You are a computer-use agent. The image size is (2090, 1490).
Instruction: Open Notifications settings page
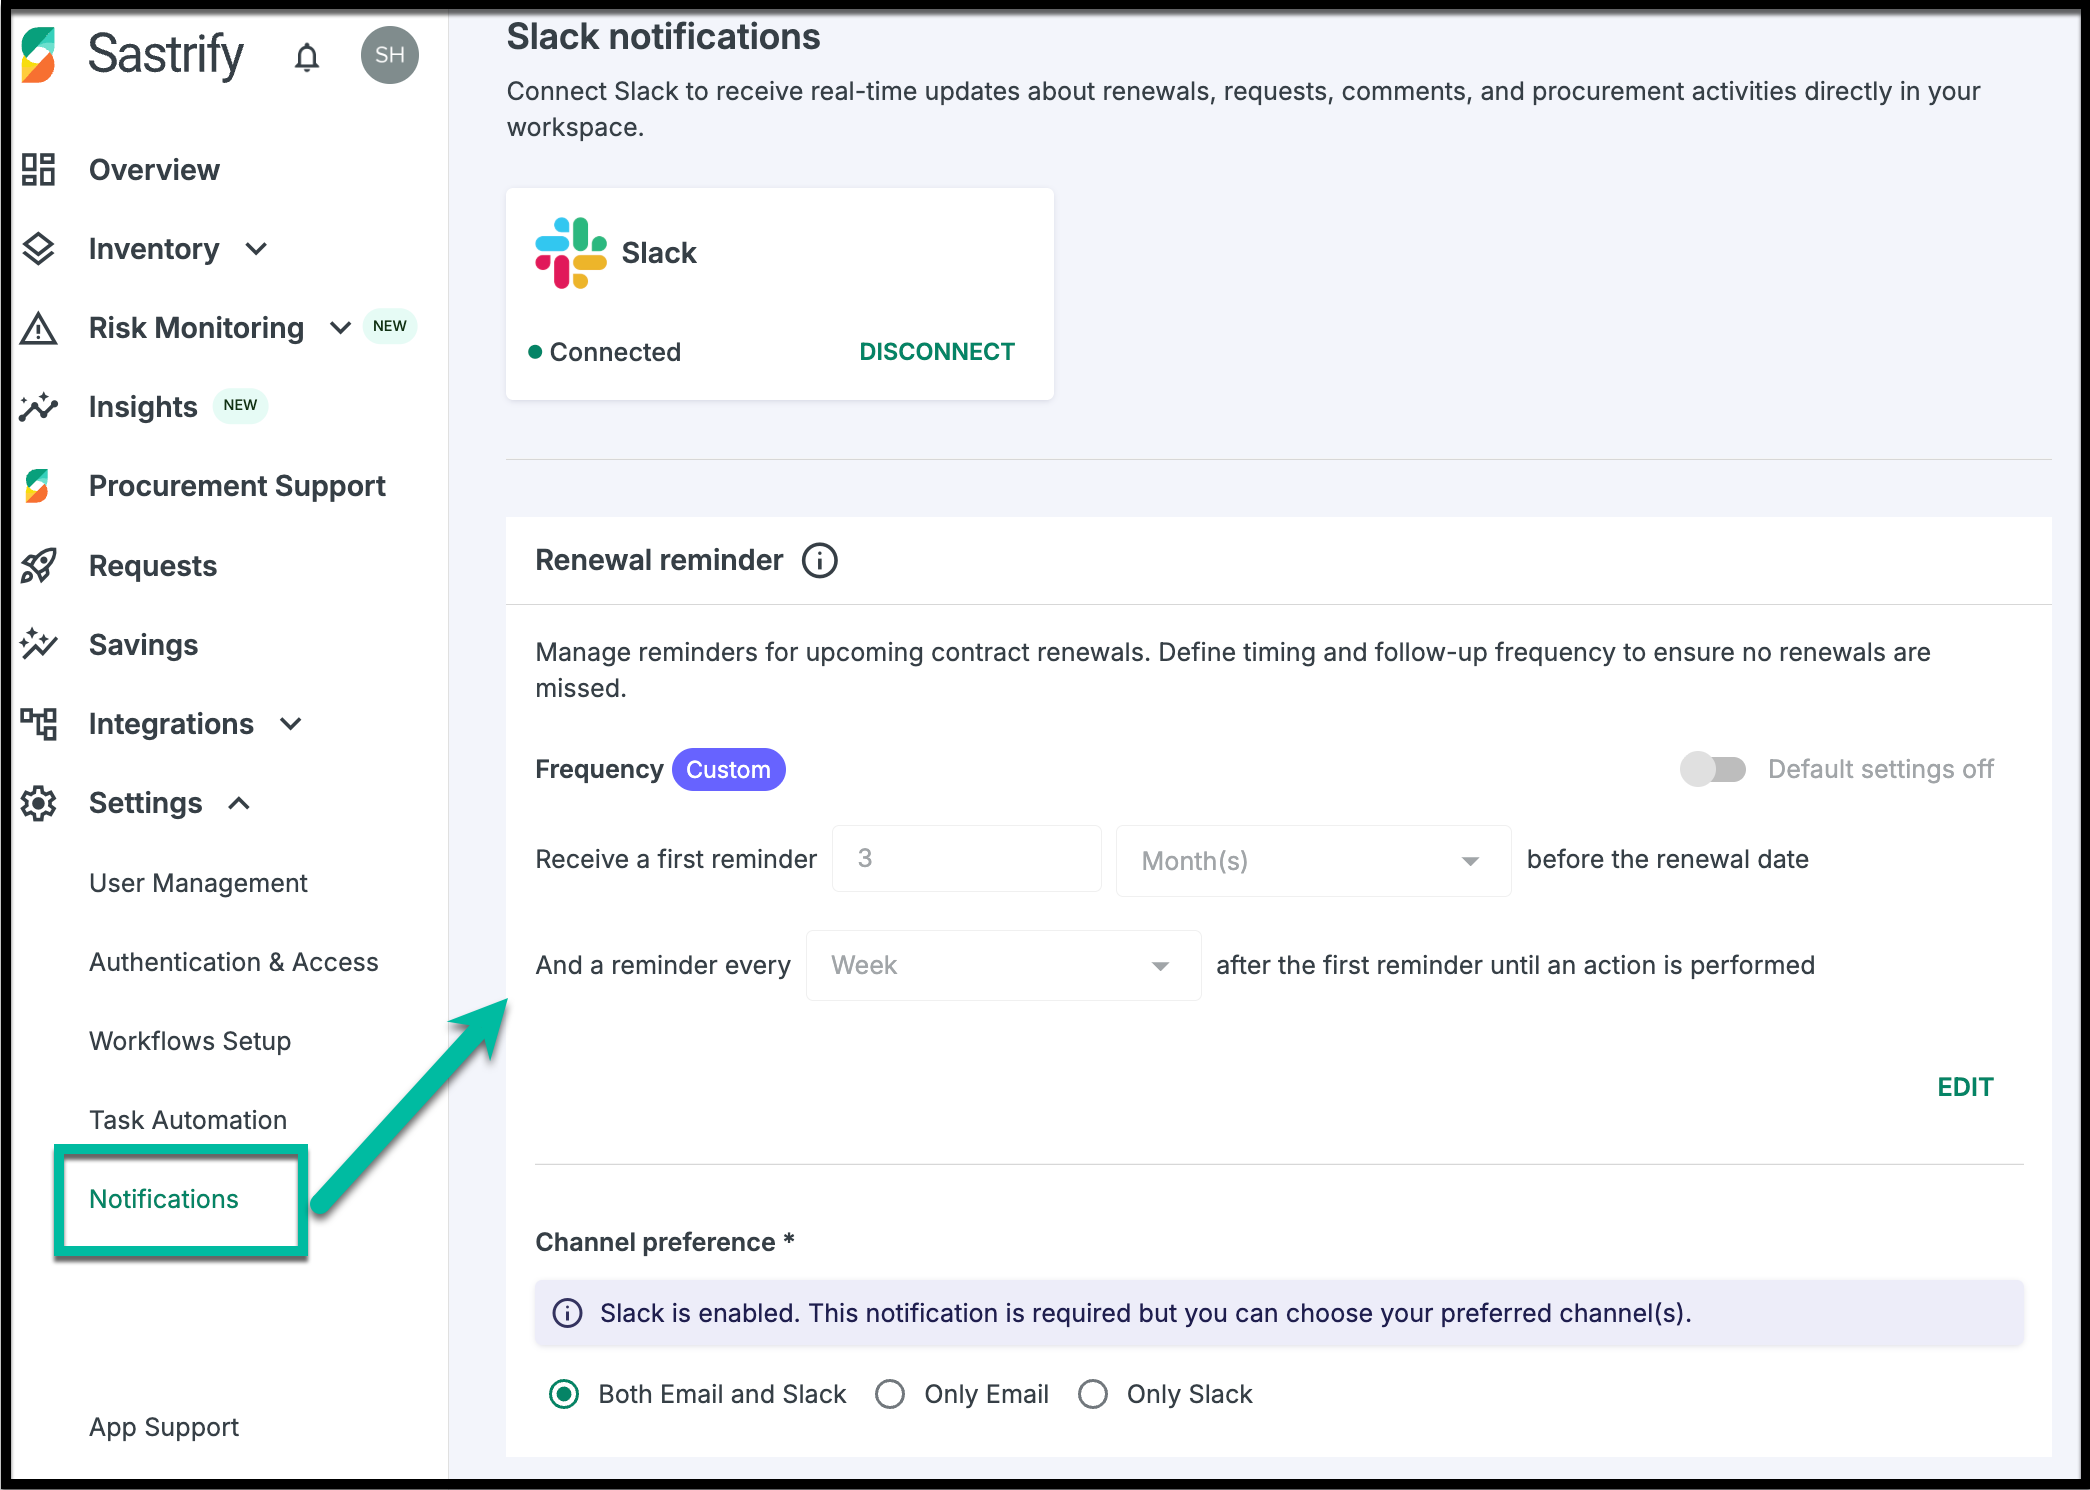[x=164, y=1199]
